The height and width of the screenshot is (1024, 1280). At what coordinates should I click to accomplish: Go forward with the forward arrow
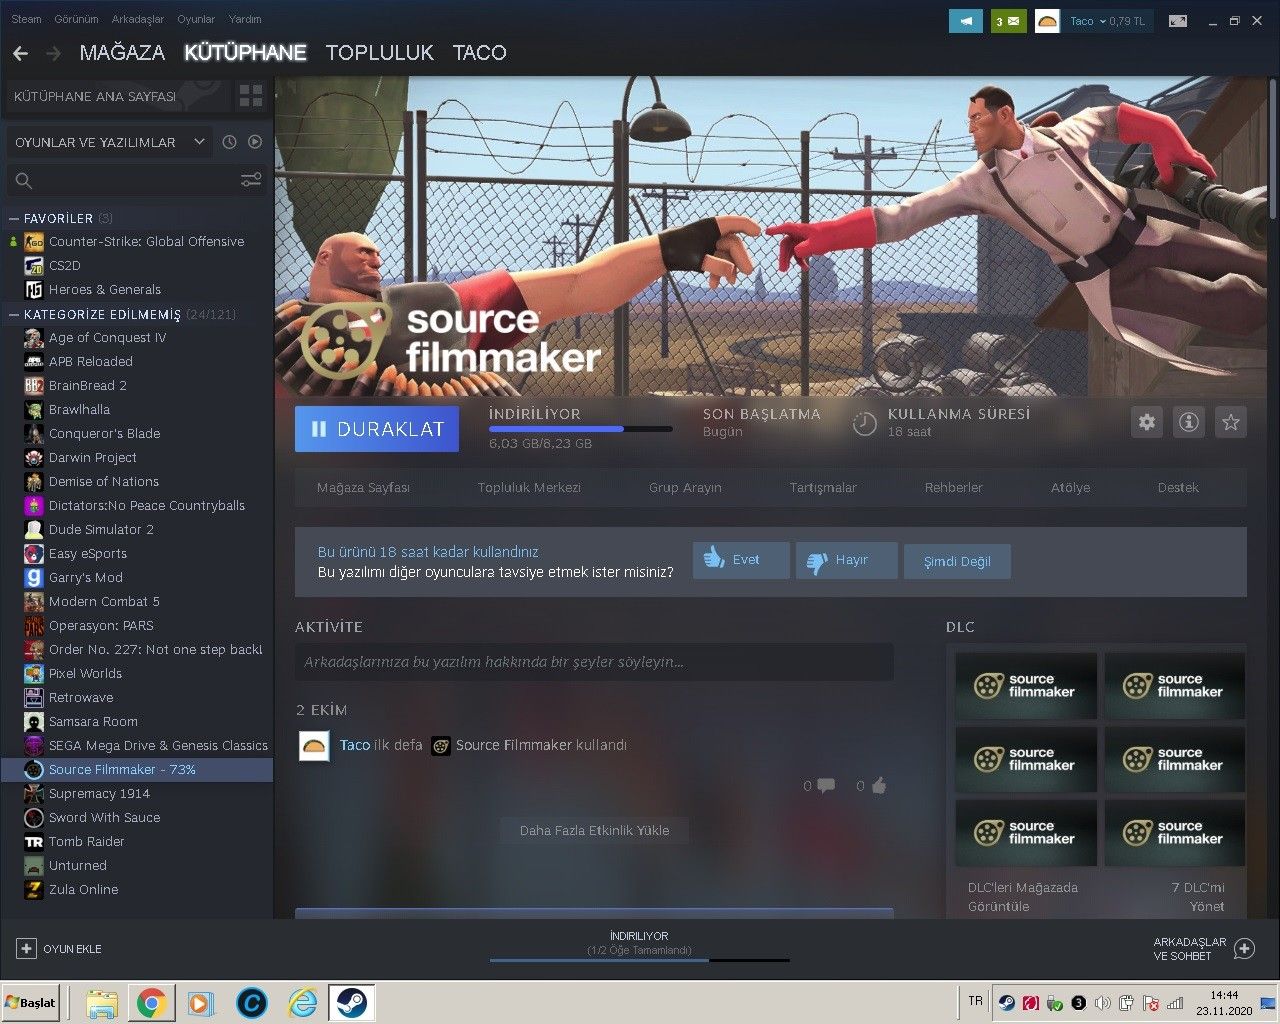[x=53, y=53]
